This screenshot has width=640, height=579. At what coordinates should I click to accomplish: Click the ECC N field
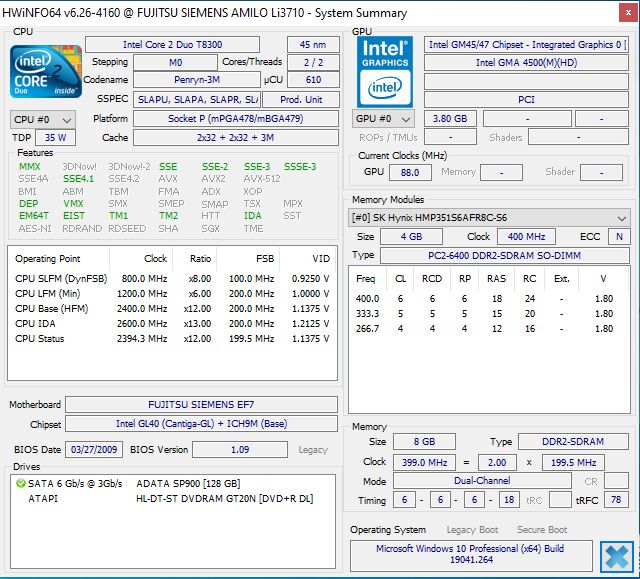tap(619, 237)
